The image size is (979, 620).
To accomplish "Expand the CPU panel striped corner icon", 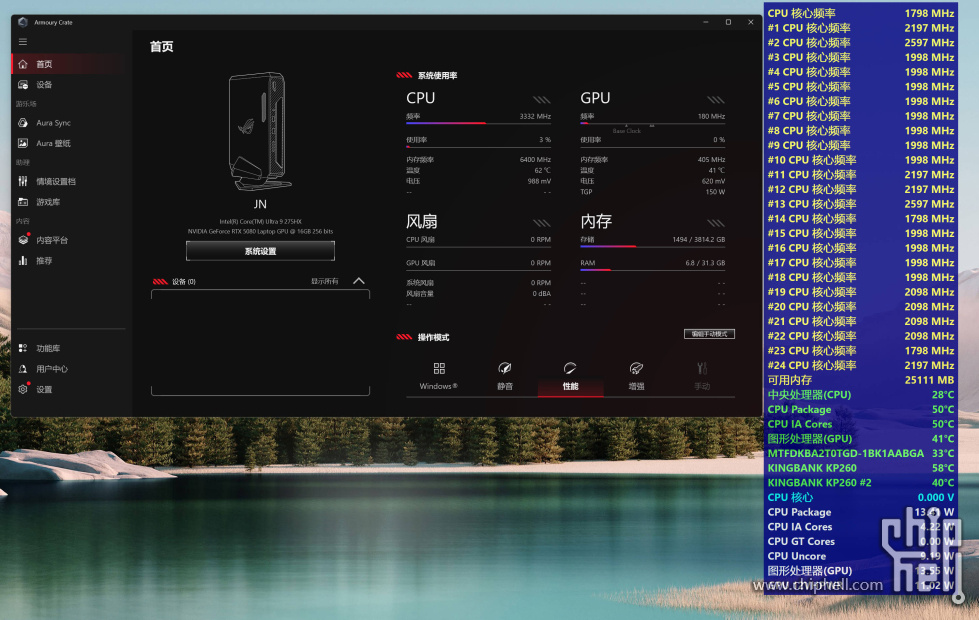I will pyautogui.click(x=541, y=99).
